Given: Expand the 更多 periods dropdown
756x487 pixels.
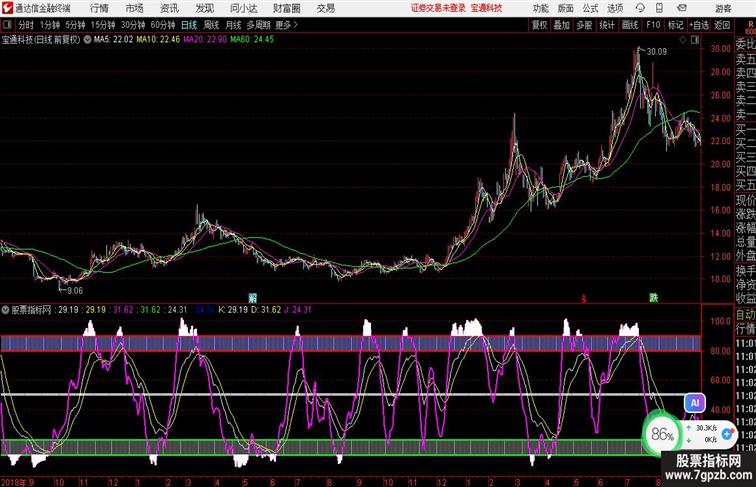Looking at the screenshot, I should (287, 25).
